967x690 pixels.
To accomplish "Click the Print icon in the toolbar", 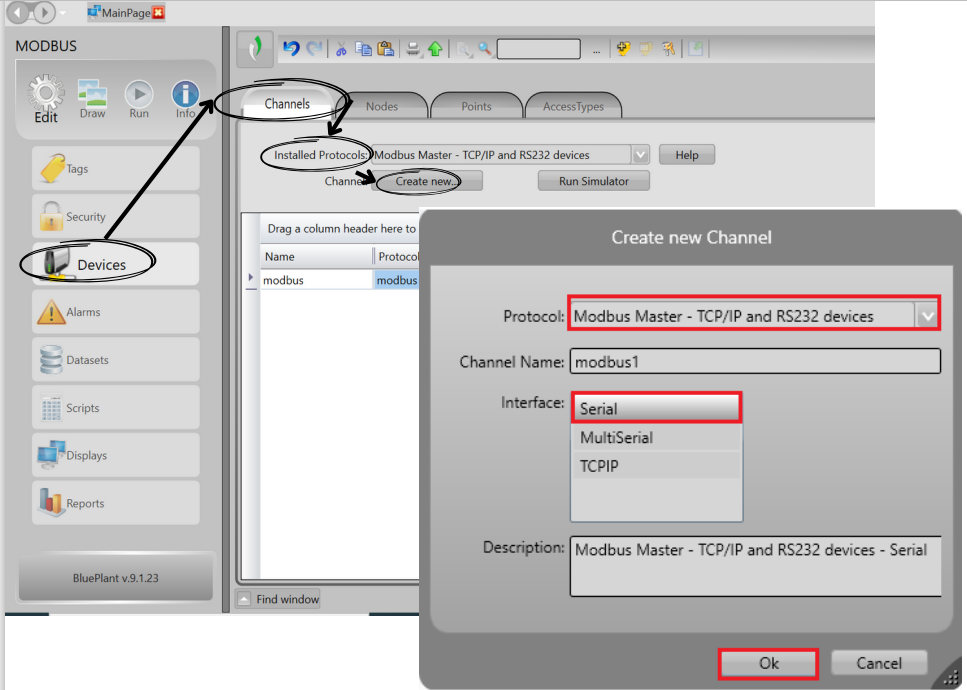I will tap(412, 49).
